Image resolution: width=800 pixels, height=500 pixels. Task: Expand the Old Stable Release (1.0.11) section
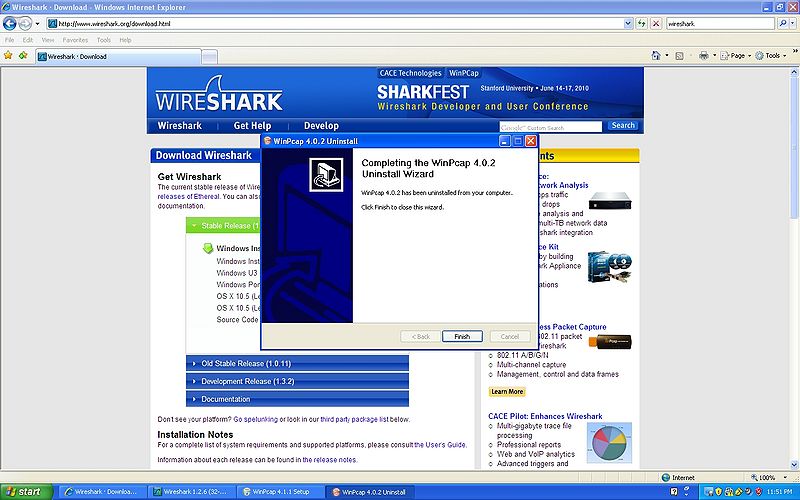[297, 364]
